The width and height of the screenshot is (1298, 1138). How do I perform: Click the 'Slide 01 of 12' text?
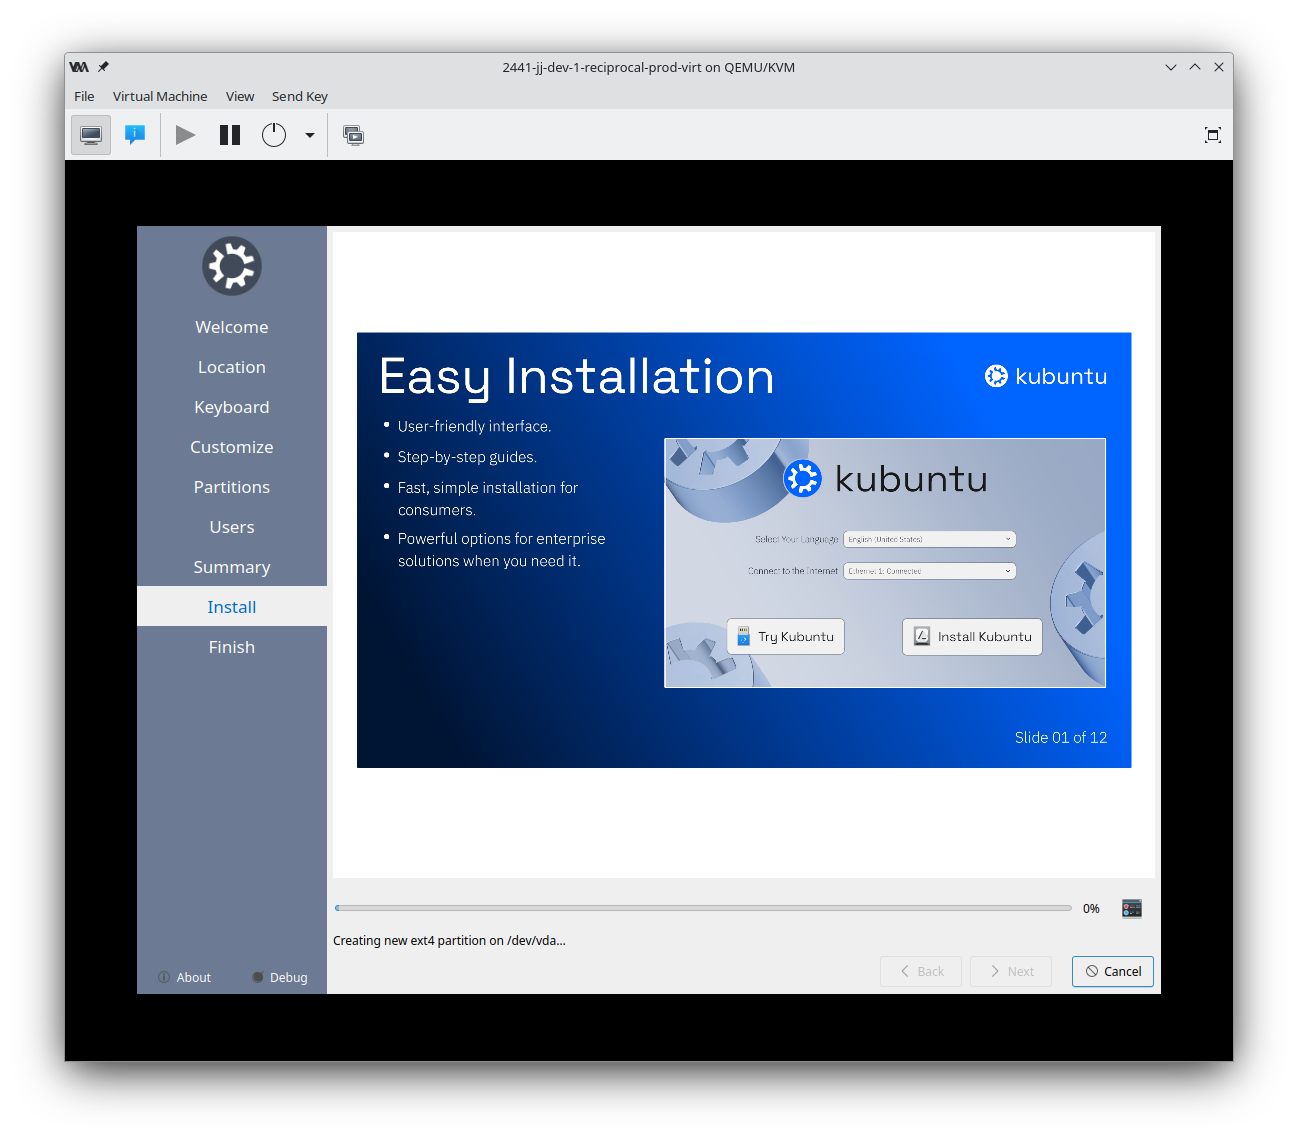pos(1061,737)
